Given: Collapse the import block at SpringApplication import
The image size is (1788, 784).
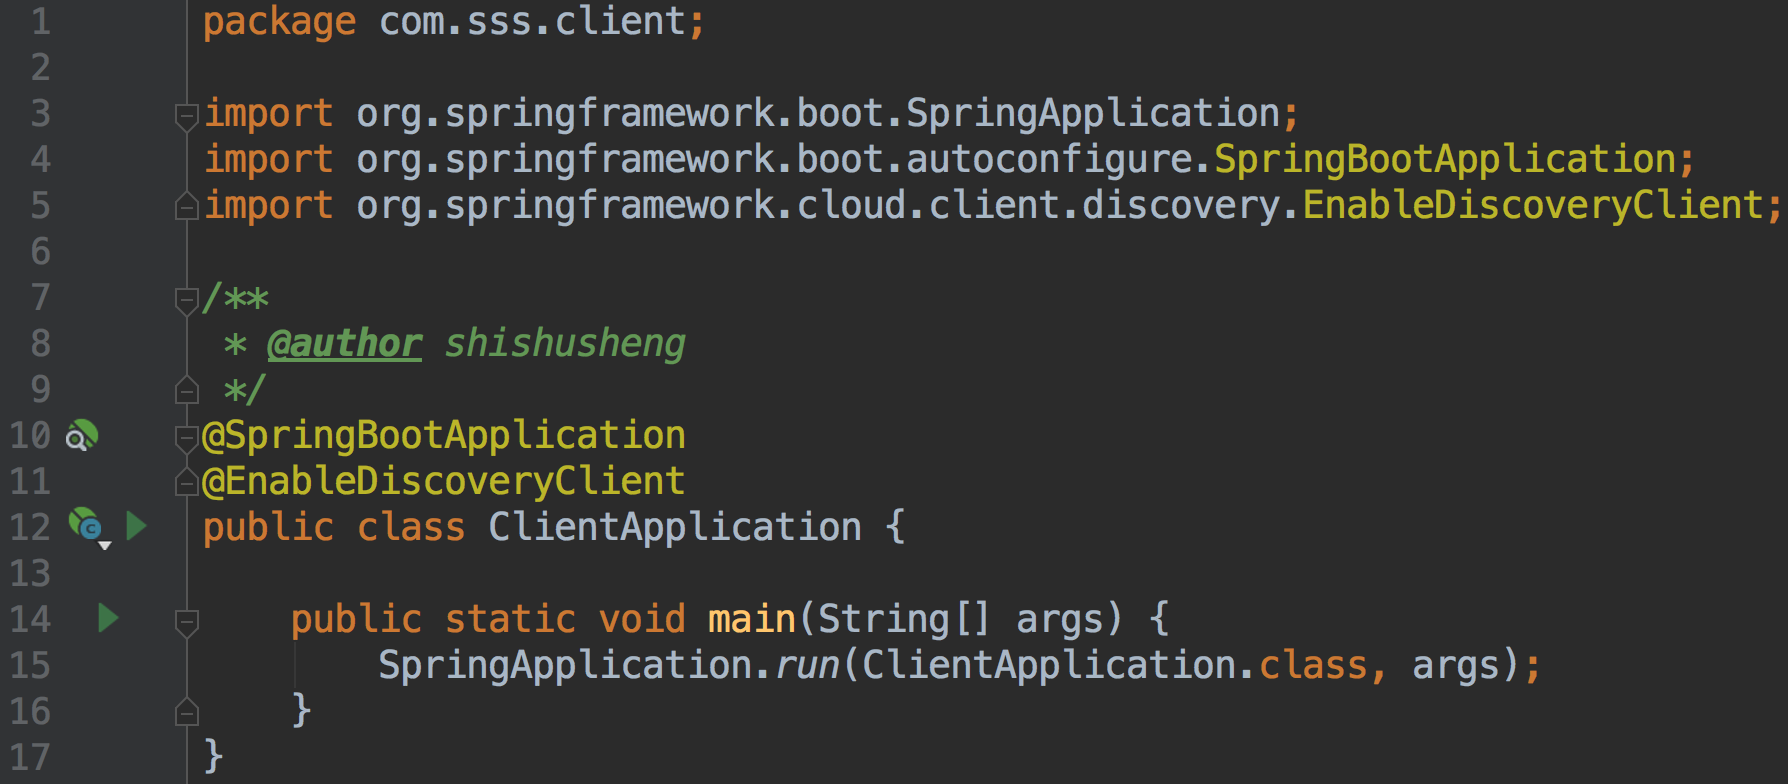Looking at the screenshot, I should tap(186, 116).
